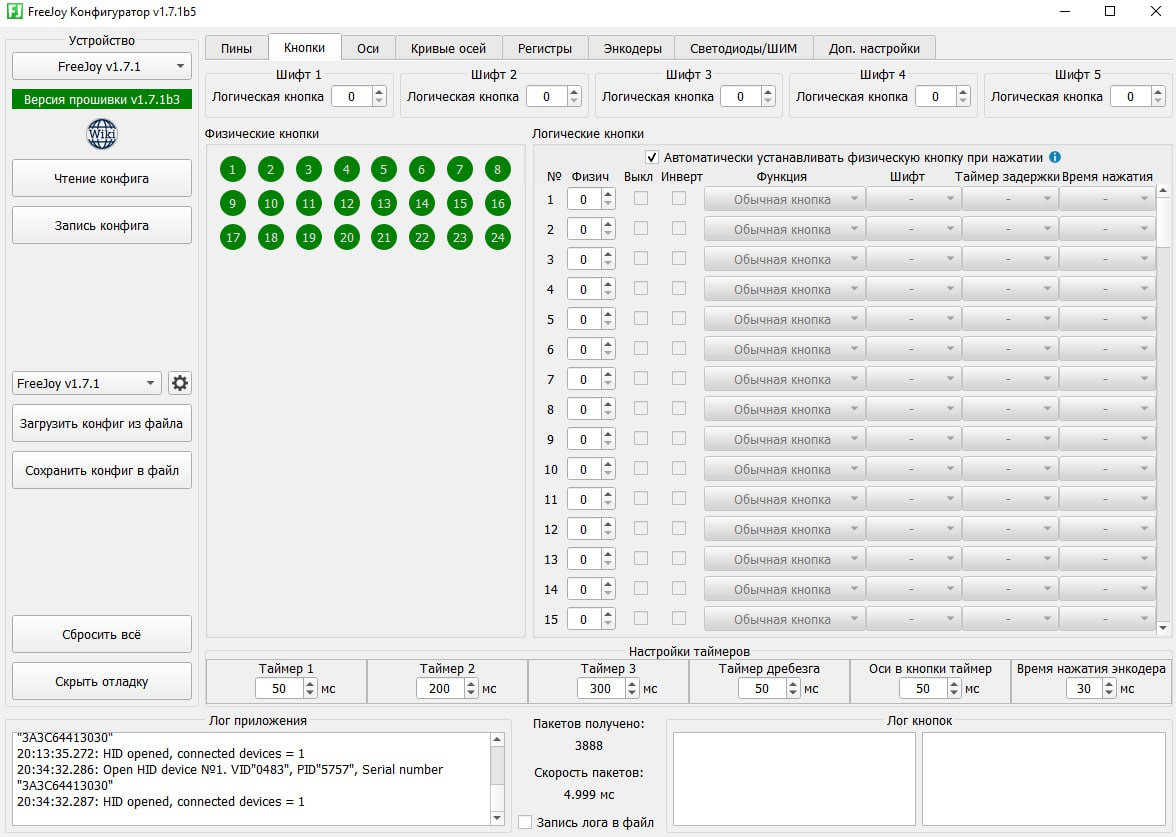
Task: Click physical button indicator 20
Action: pyautogui.click(x=346, y=238)
